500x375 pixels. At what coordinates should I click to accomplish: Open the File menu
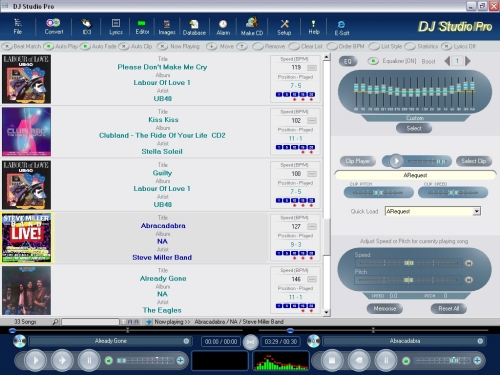point(18,27)
